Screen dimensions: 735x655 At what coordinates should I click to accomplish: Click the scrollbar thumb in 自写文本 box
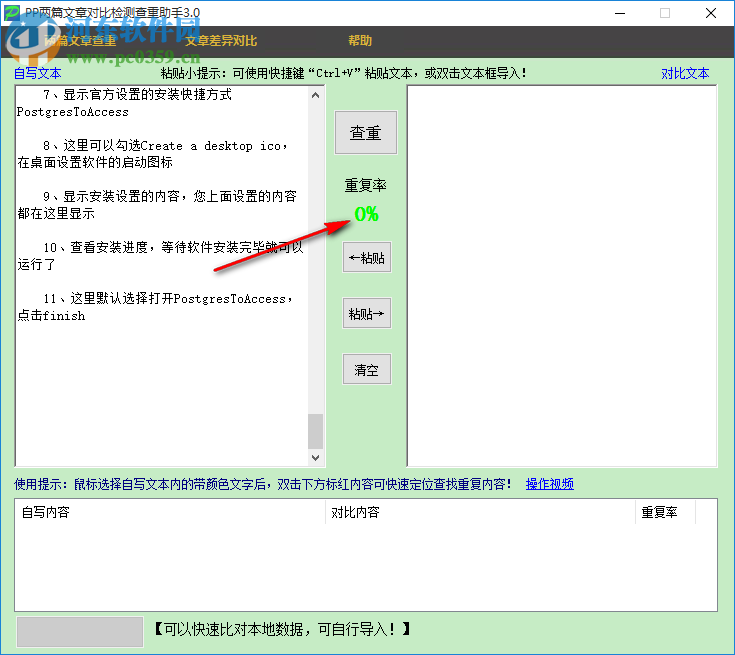[x=315, y=431]
